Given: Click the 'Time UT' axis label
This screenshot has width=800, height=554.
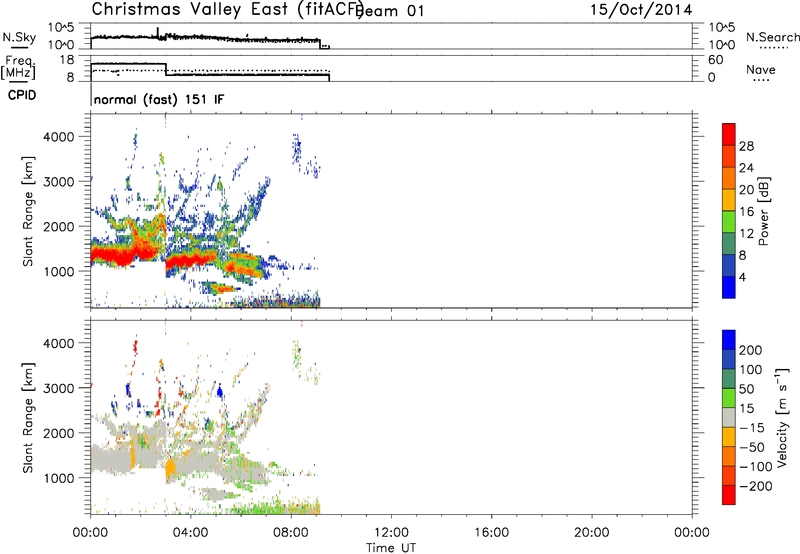Looking at the screenshot, I should tap(391, 547).
